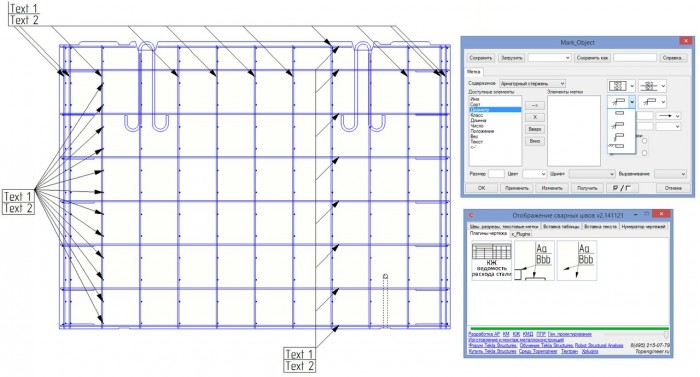Select Диаметр in available elements list
The image size is (700, 377).
click(x=495, y=110)
